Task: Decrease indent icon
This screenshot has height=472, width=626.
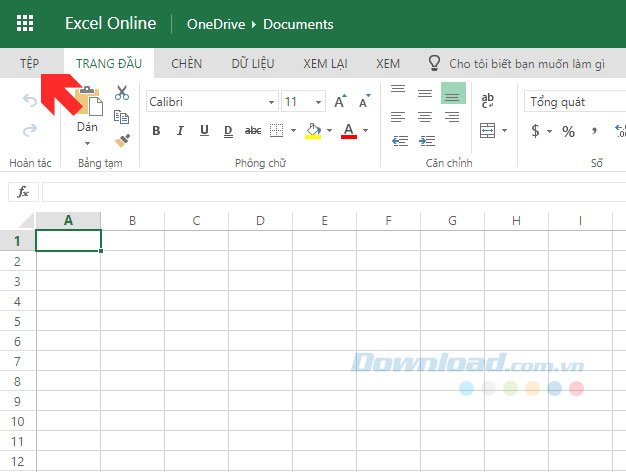Action: click(400, 141)
